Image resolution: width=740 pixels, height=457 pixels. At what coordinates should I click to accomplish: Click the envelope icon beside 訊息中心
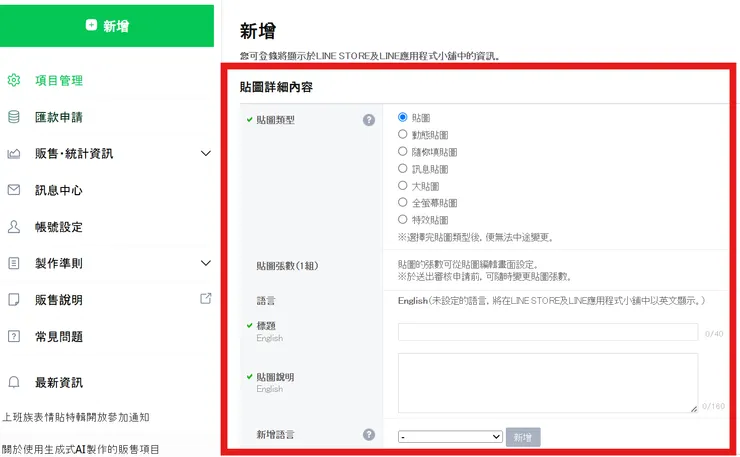pos(14,190)
